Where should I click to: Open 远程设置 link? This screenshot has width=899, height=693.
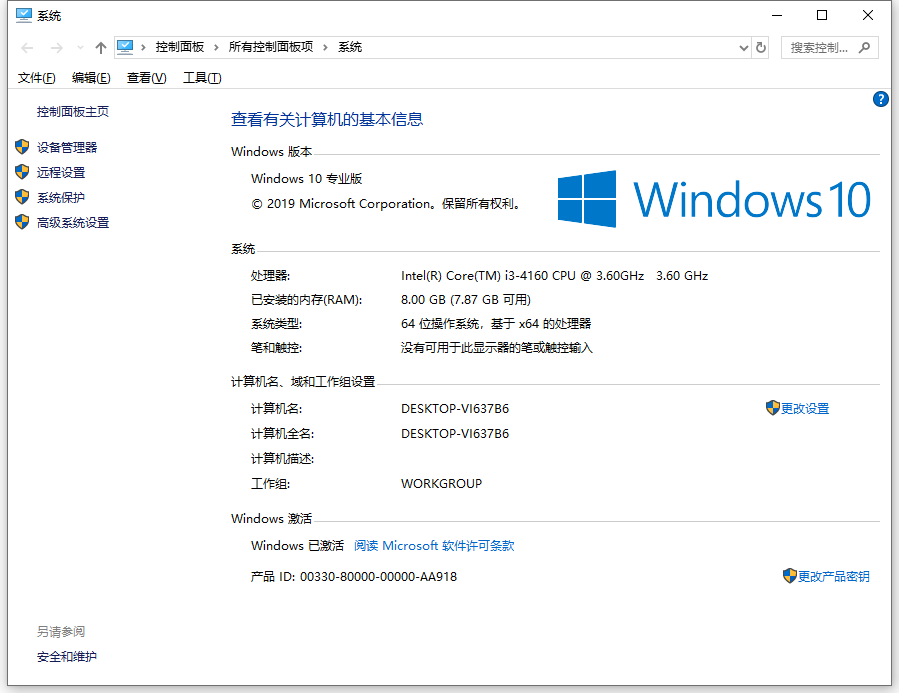(61, 173)
